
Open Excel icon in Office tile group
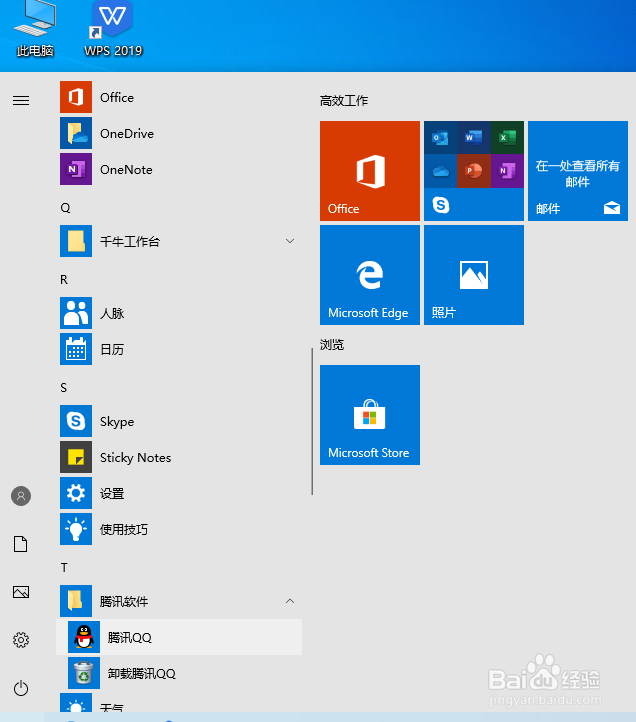(508, 137)
